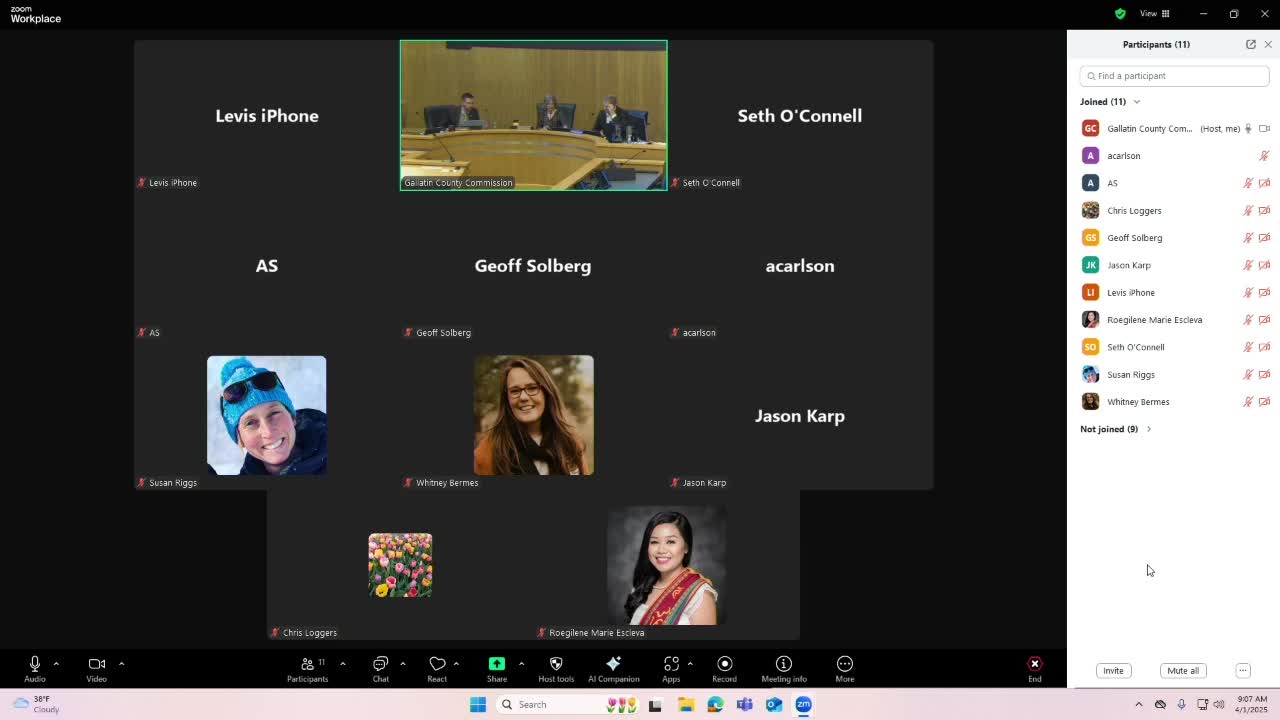Toggle the Video camera on/off
Viewport: 1280px width, 720px height.
point(96,664)
